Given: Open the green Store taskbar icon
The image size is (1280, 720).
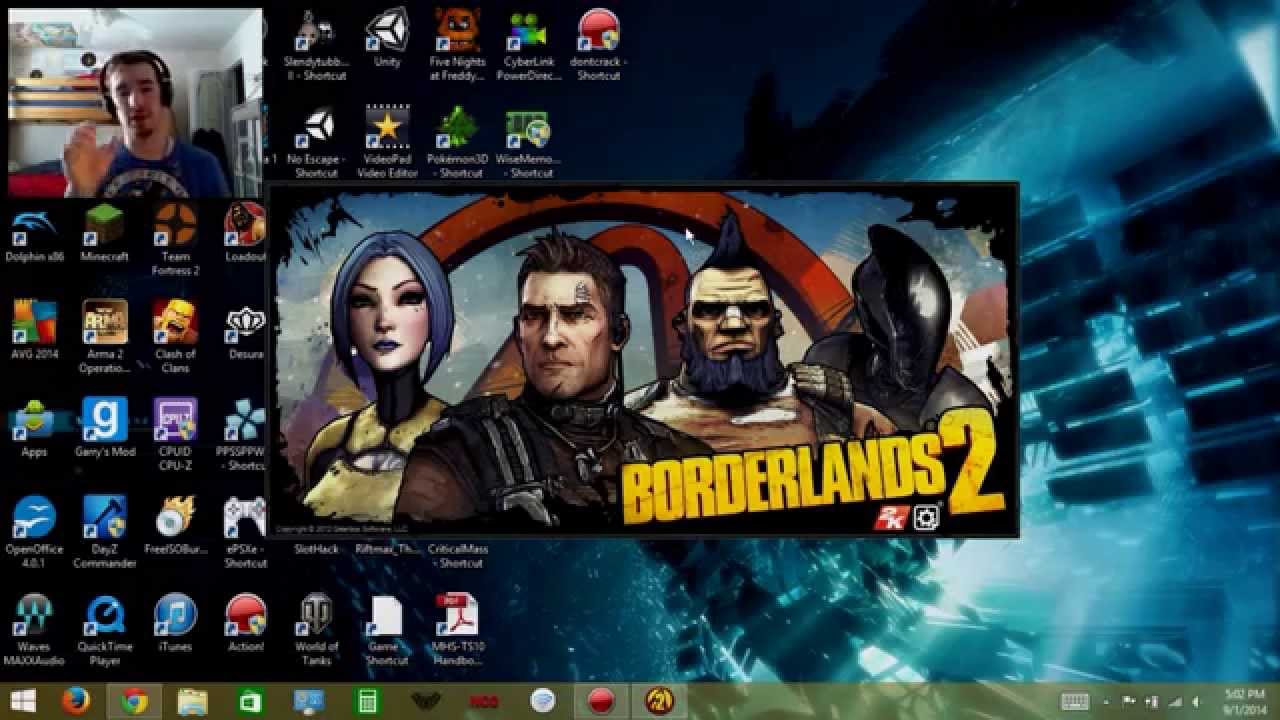Looking at the screenshot, I should pos(251,701).
